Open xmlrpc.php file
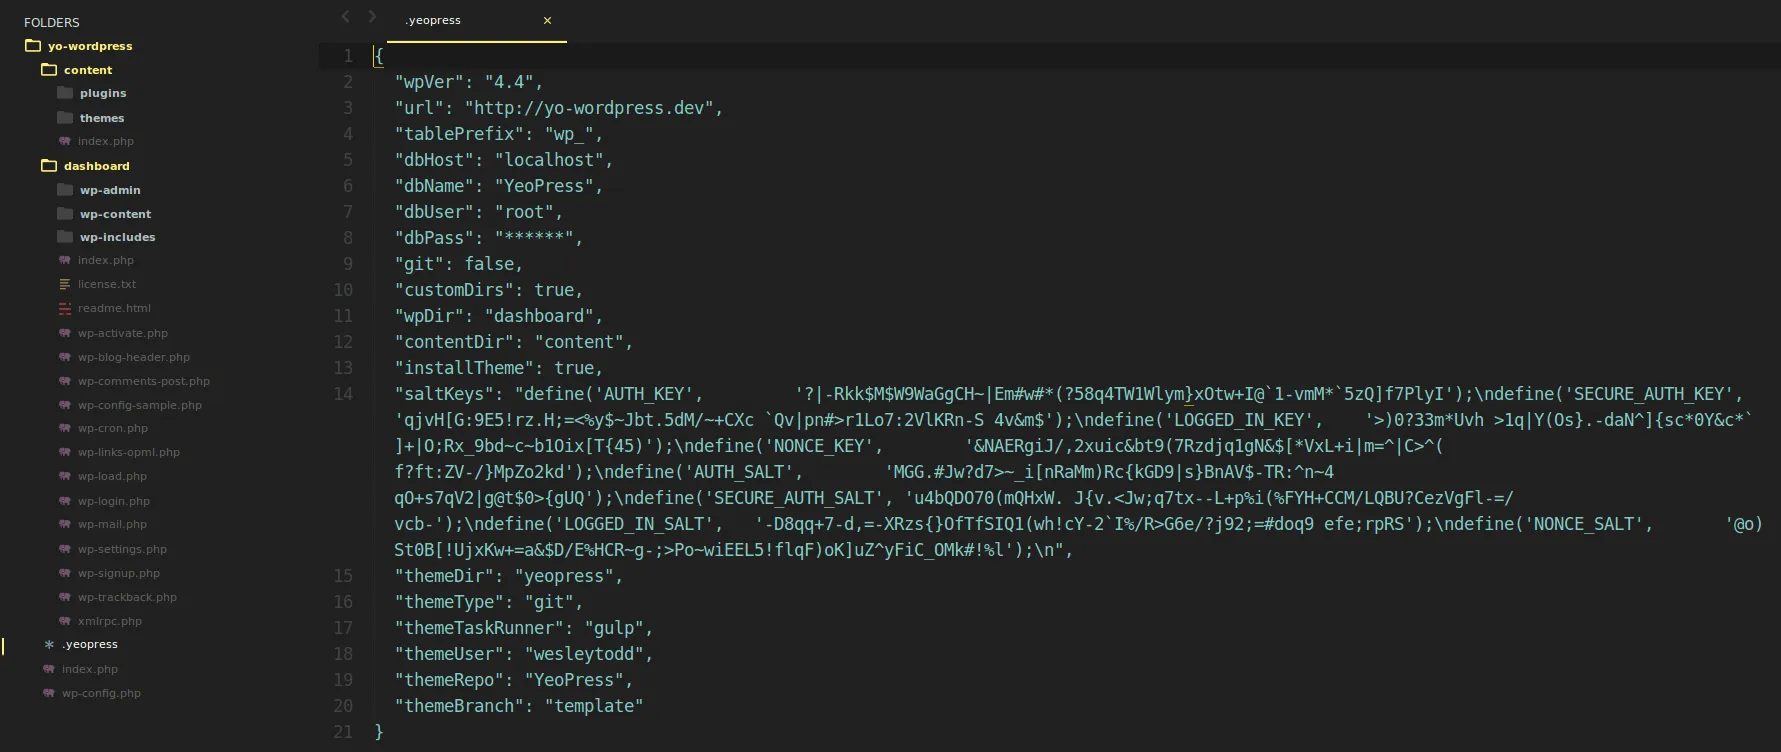 (x=110, y=621)
